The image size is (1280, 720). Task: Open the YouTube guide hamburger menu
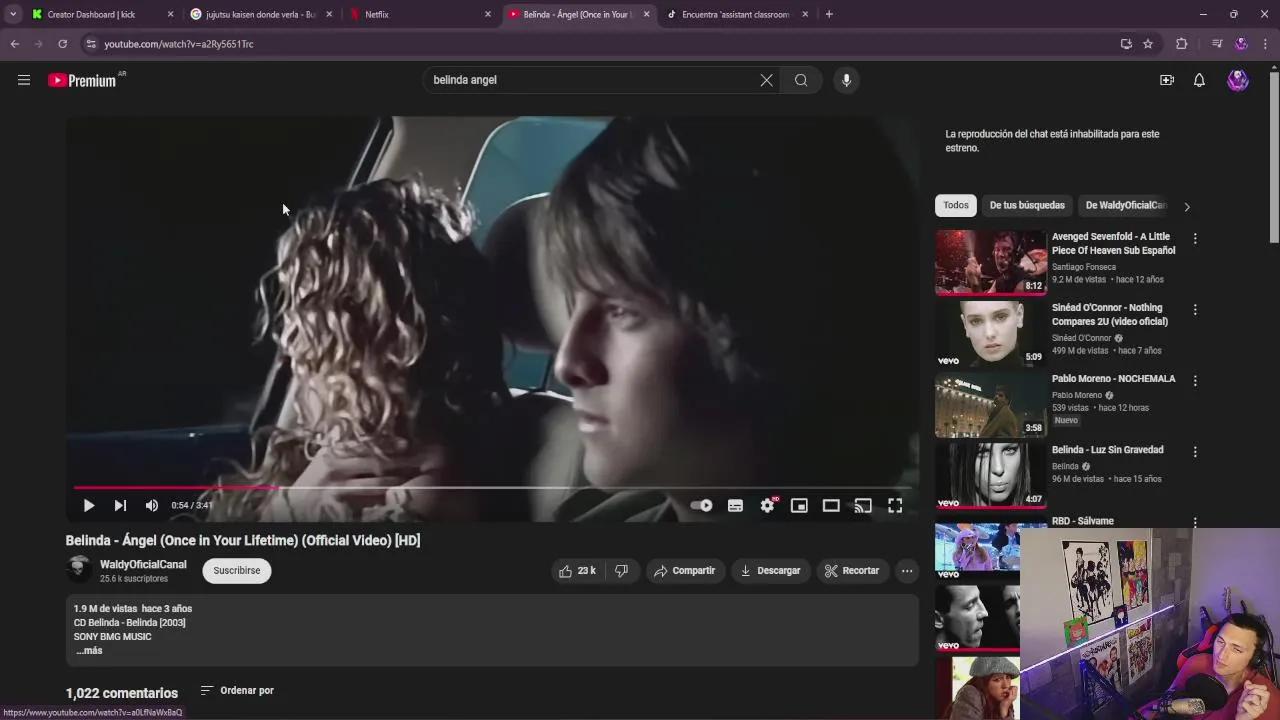(x=24, y=80)
